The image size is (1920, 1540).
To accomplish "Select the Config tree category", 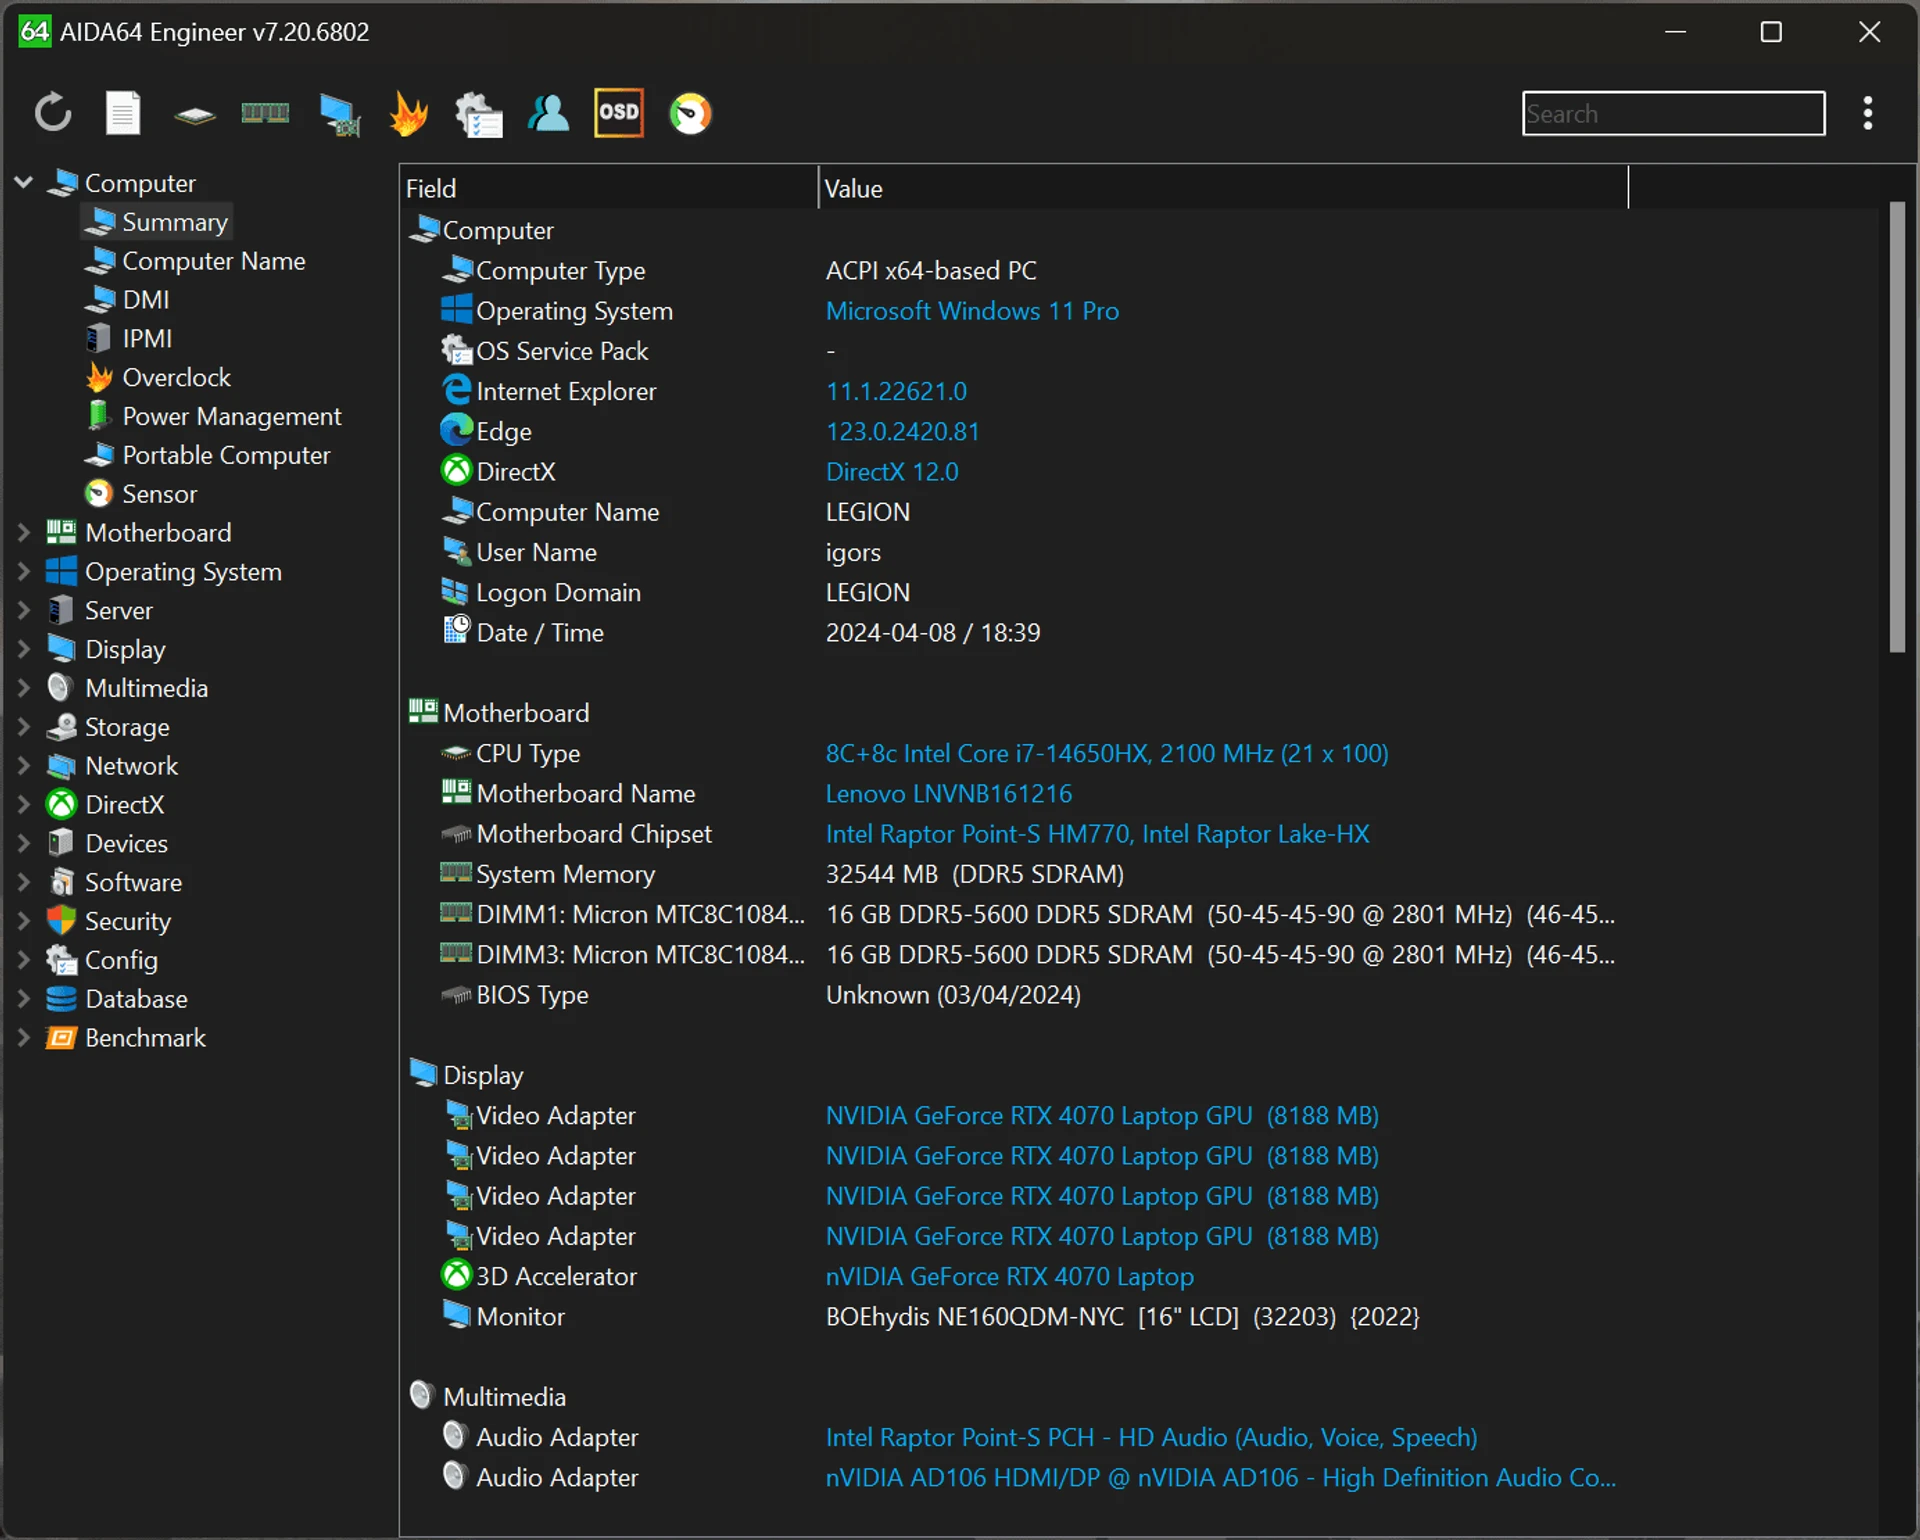I will (103, 962).
